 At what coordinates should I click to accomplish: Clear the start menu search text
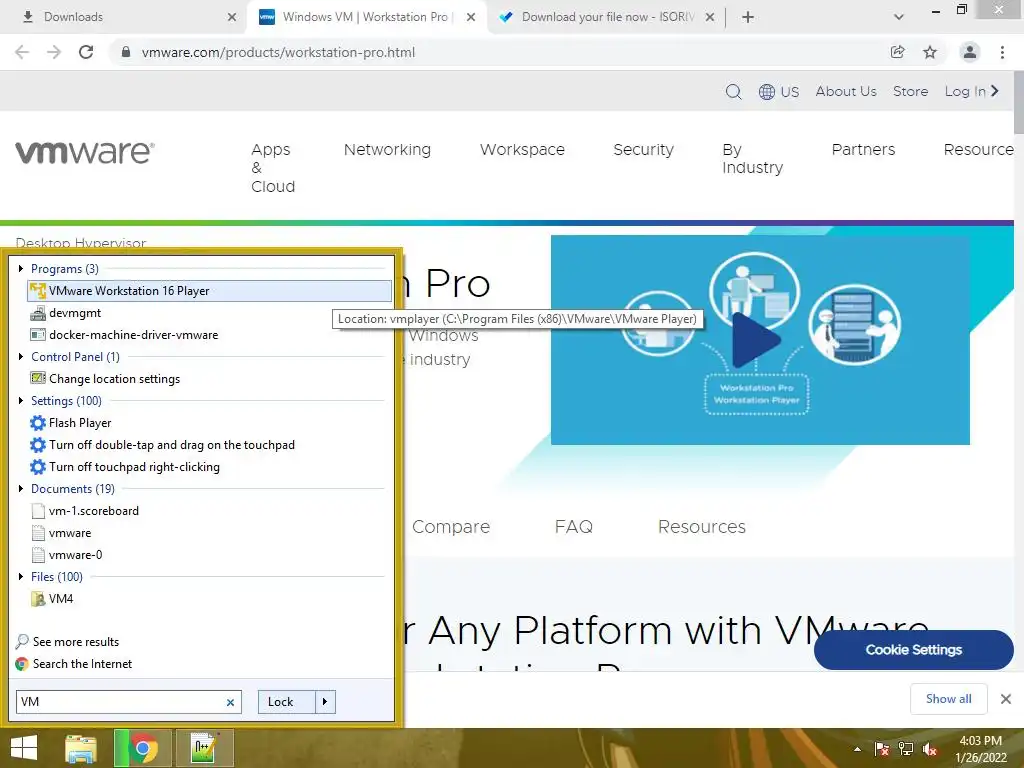click(230, 703)
